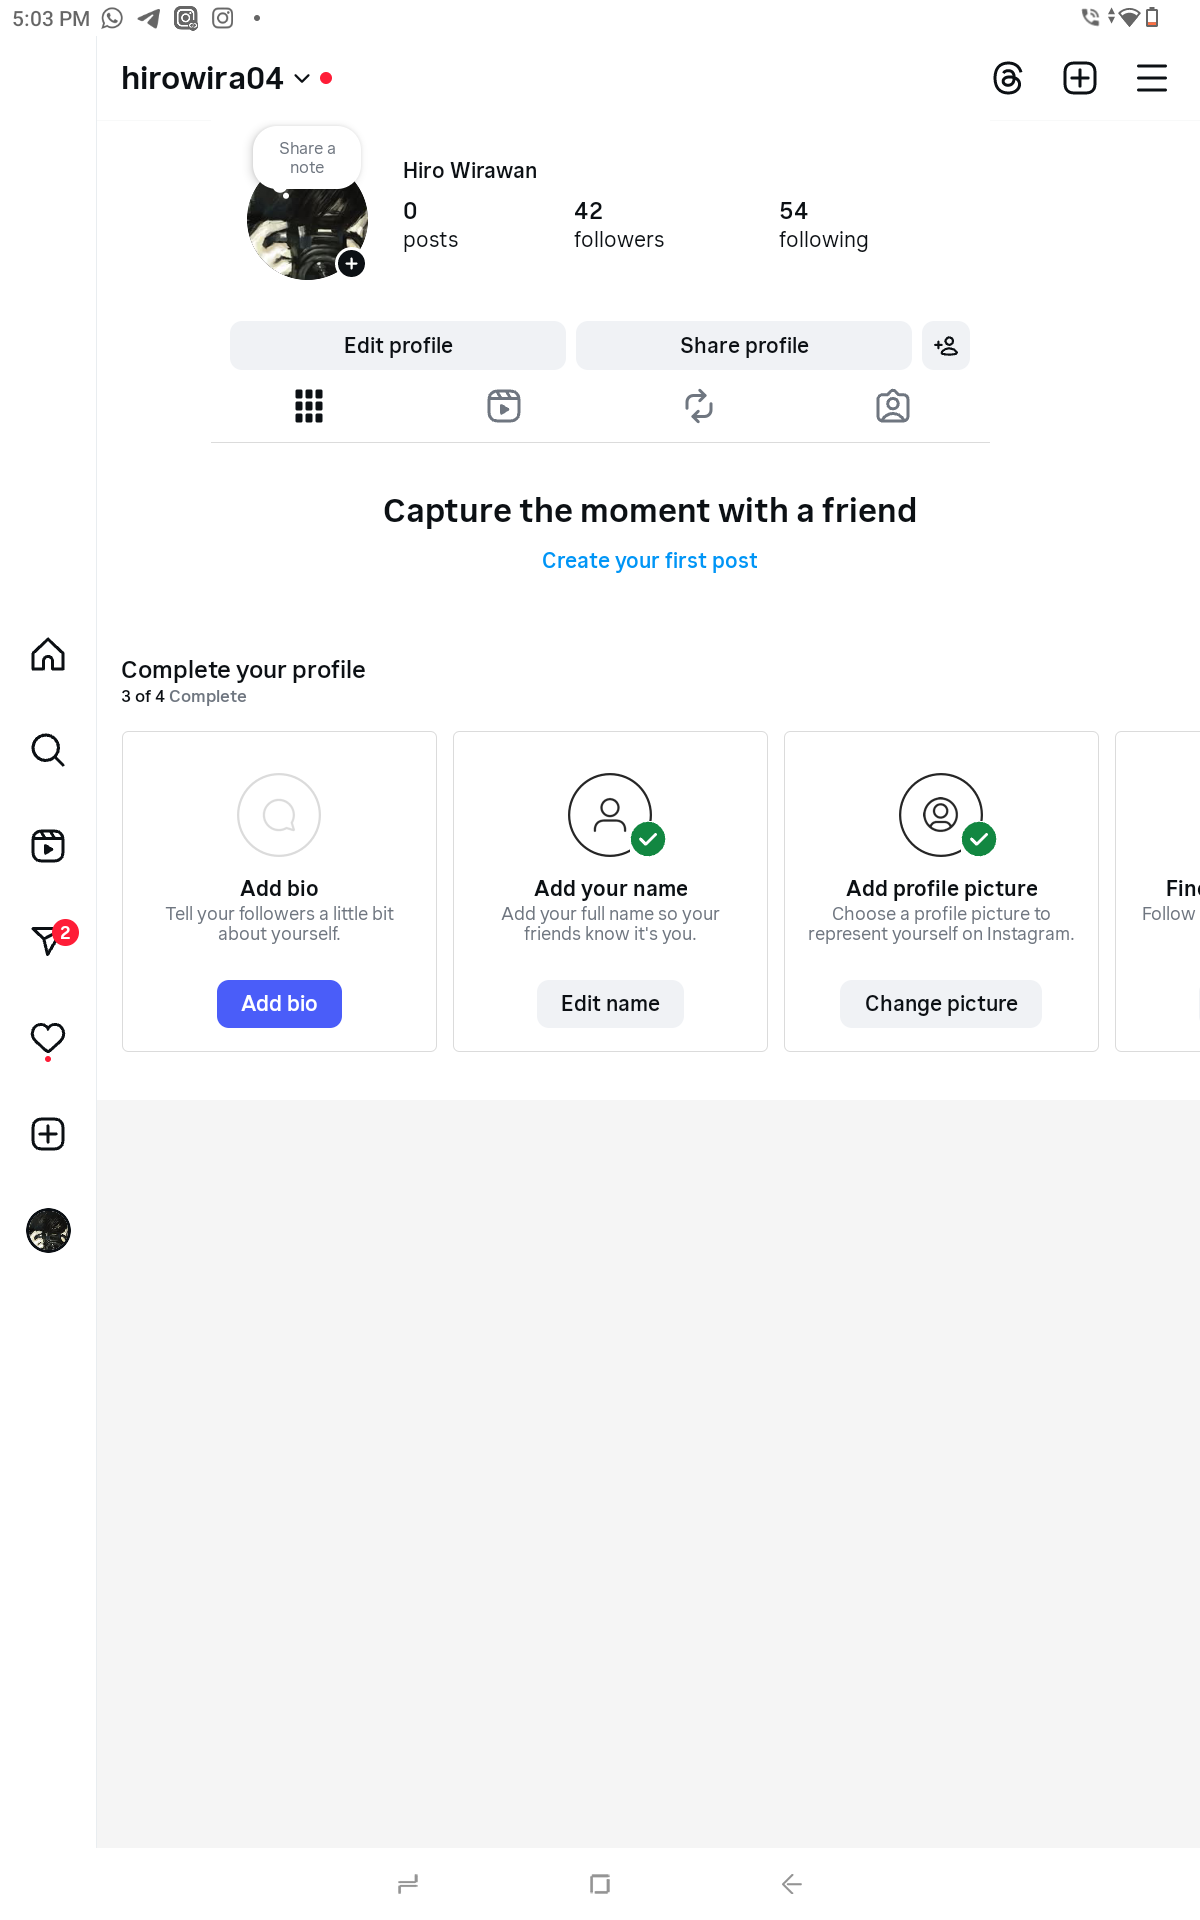Tap the sidebar create plus icon
Image resolution: width=1200 pixels, height=1920 pixels.
click(x=48, y=1134)
